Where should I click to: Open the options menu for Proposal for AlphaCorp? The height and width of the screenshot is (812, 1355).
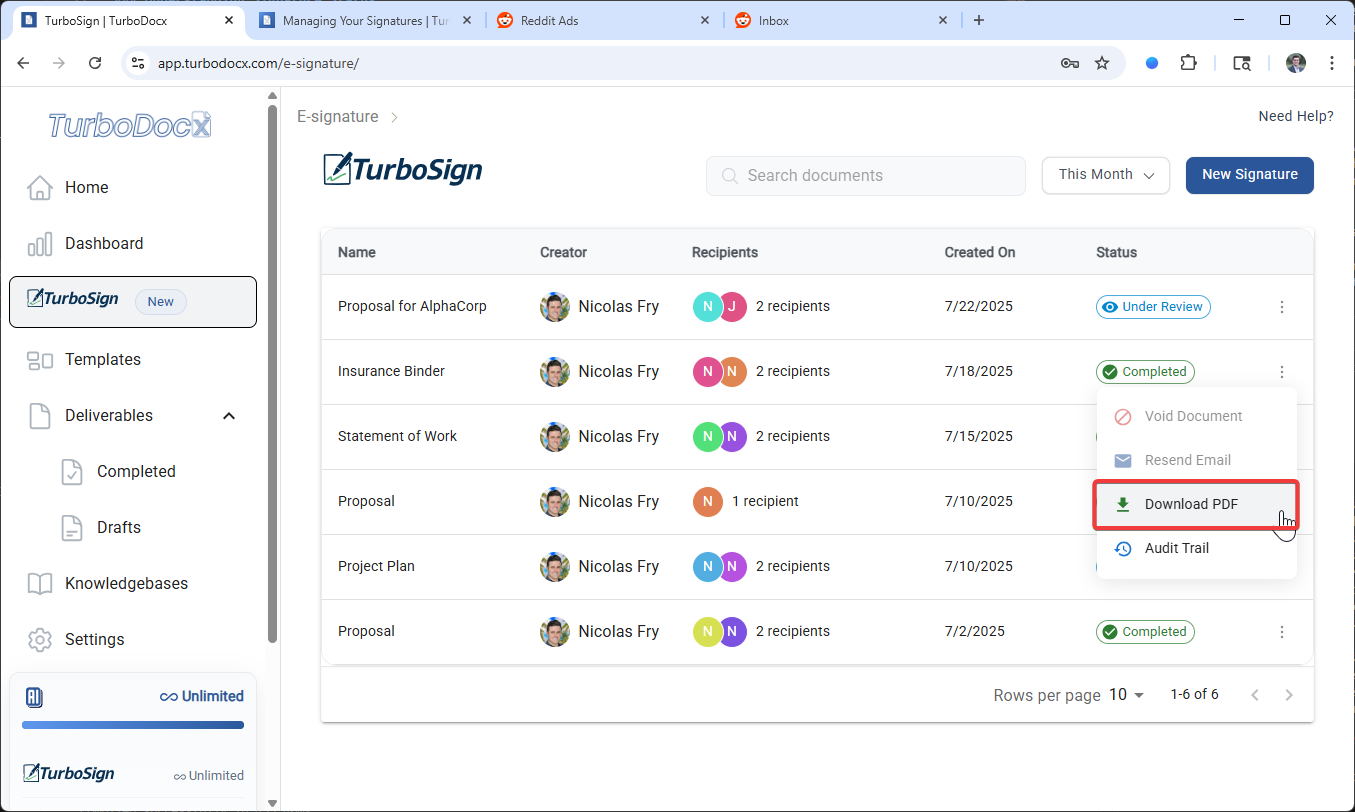click(1282, 307)
